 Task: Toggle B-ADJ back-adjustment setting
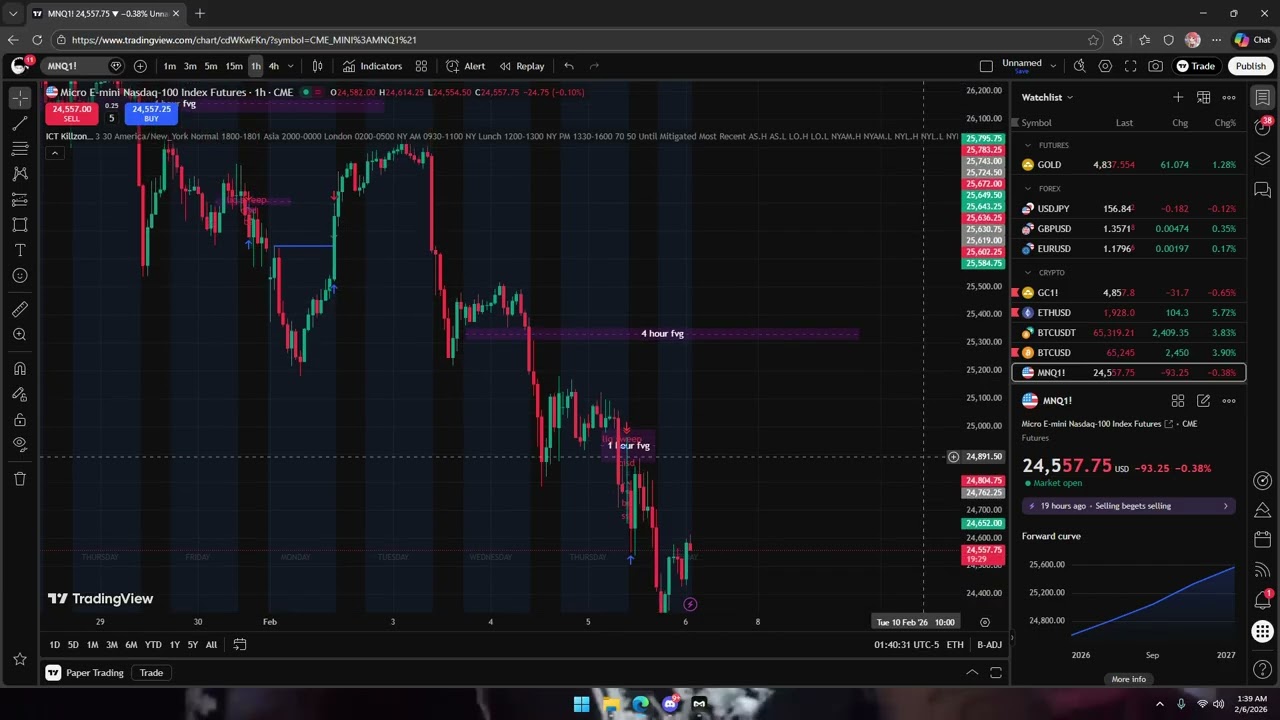[x=989, y=645]
